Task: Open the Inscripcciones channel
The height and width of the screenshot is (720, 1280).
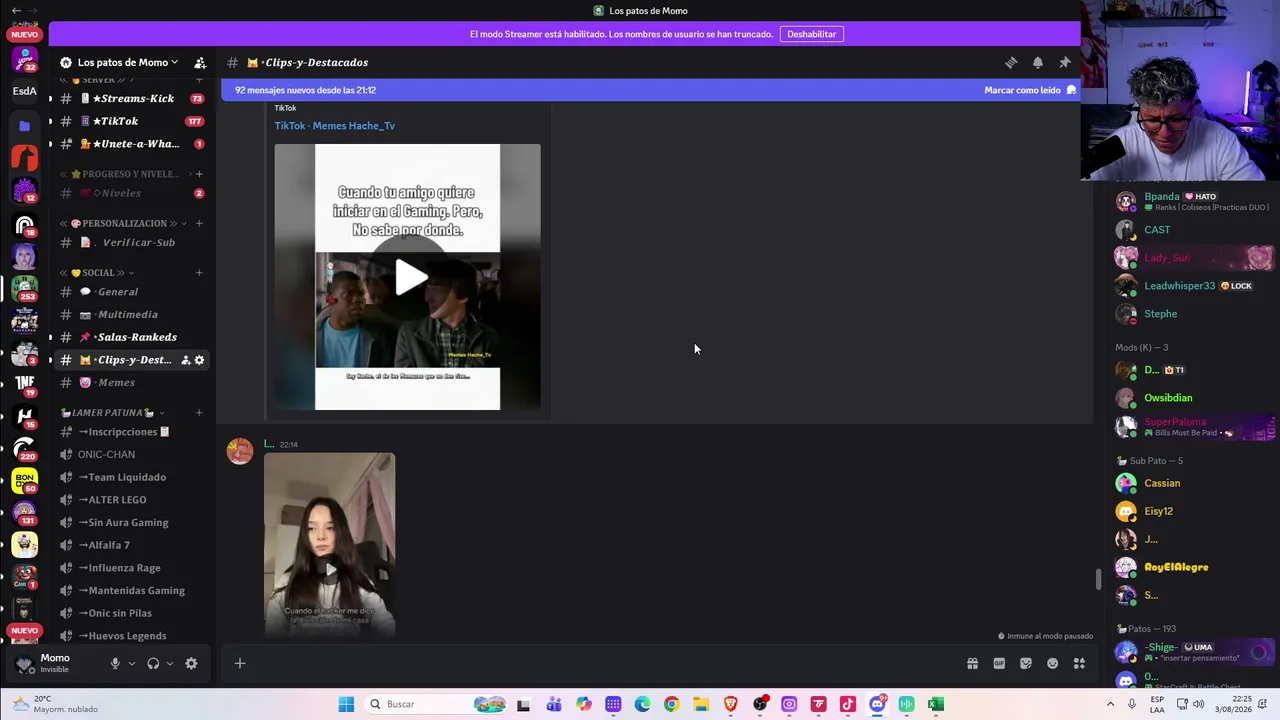Action: (131, 432)
